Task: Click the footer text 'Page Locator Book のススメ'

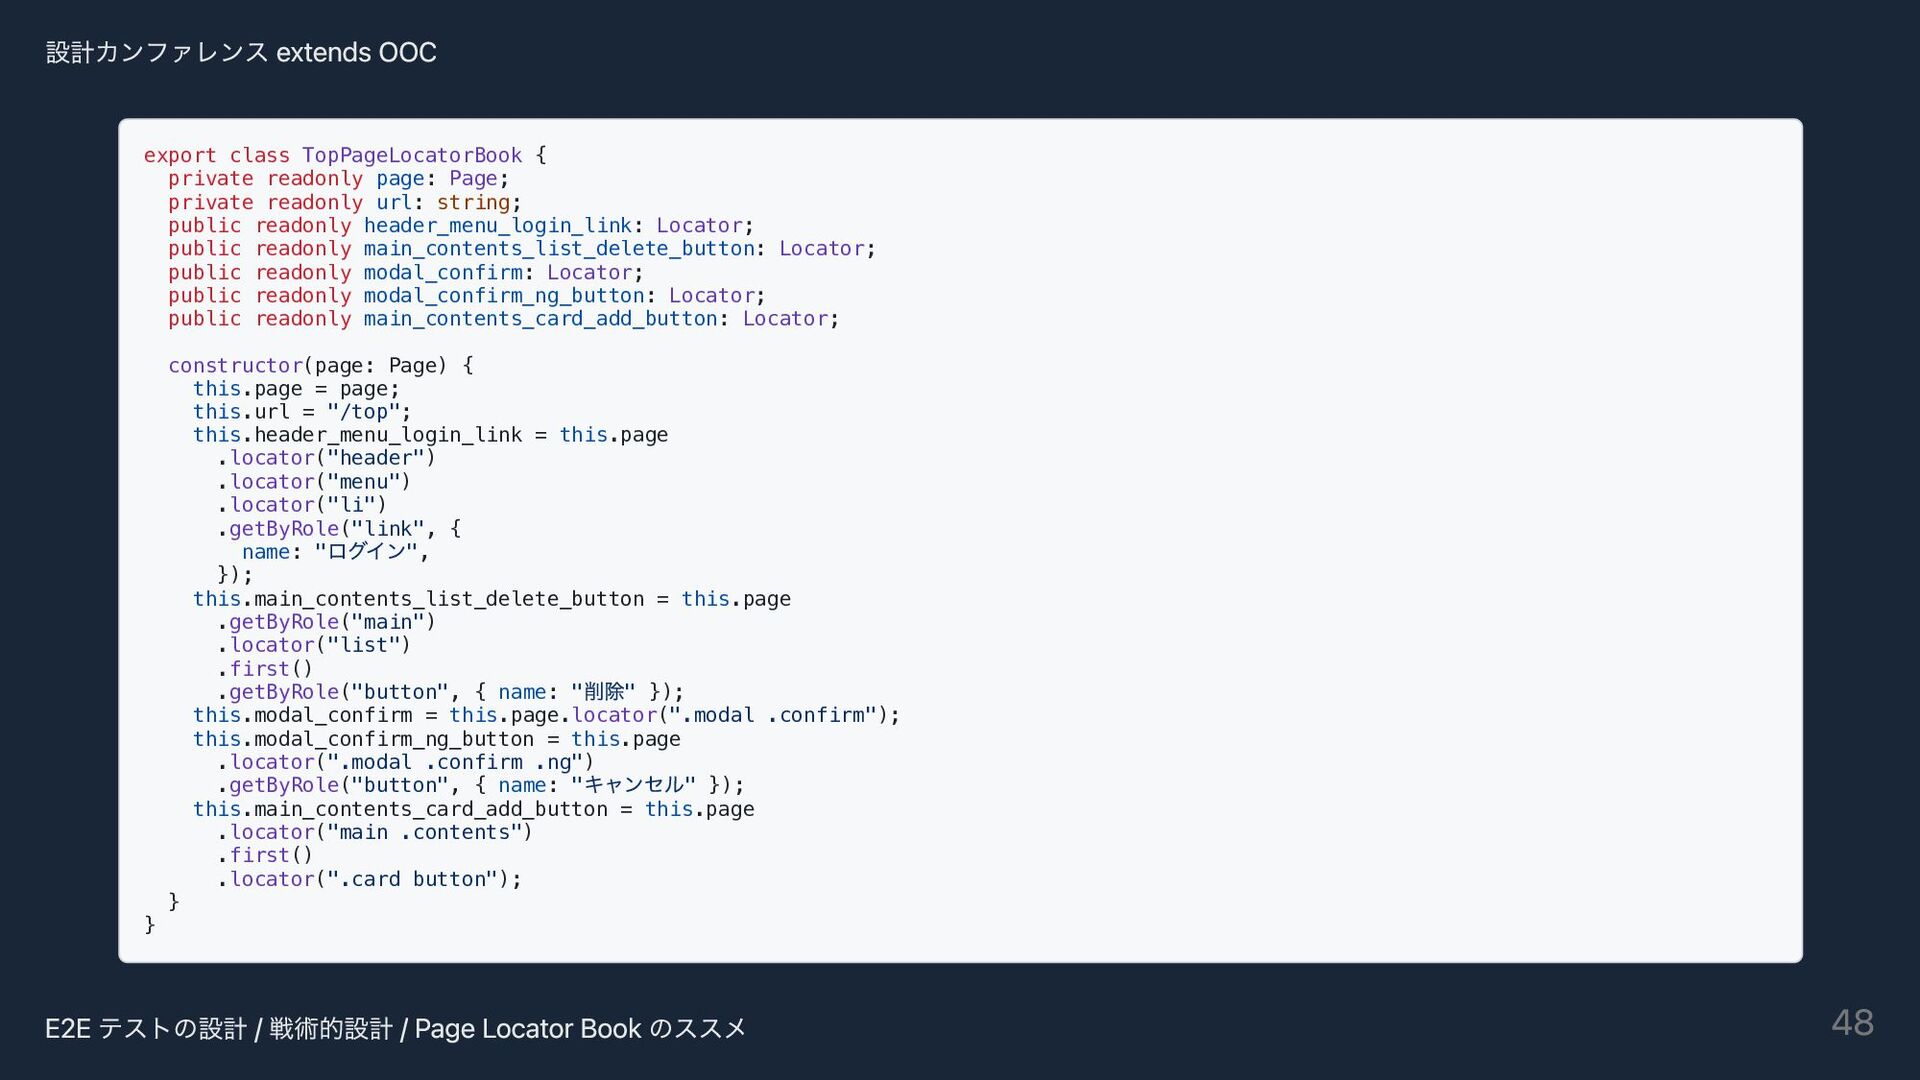Action: pos(580,1029)
